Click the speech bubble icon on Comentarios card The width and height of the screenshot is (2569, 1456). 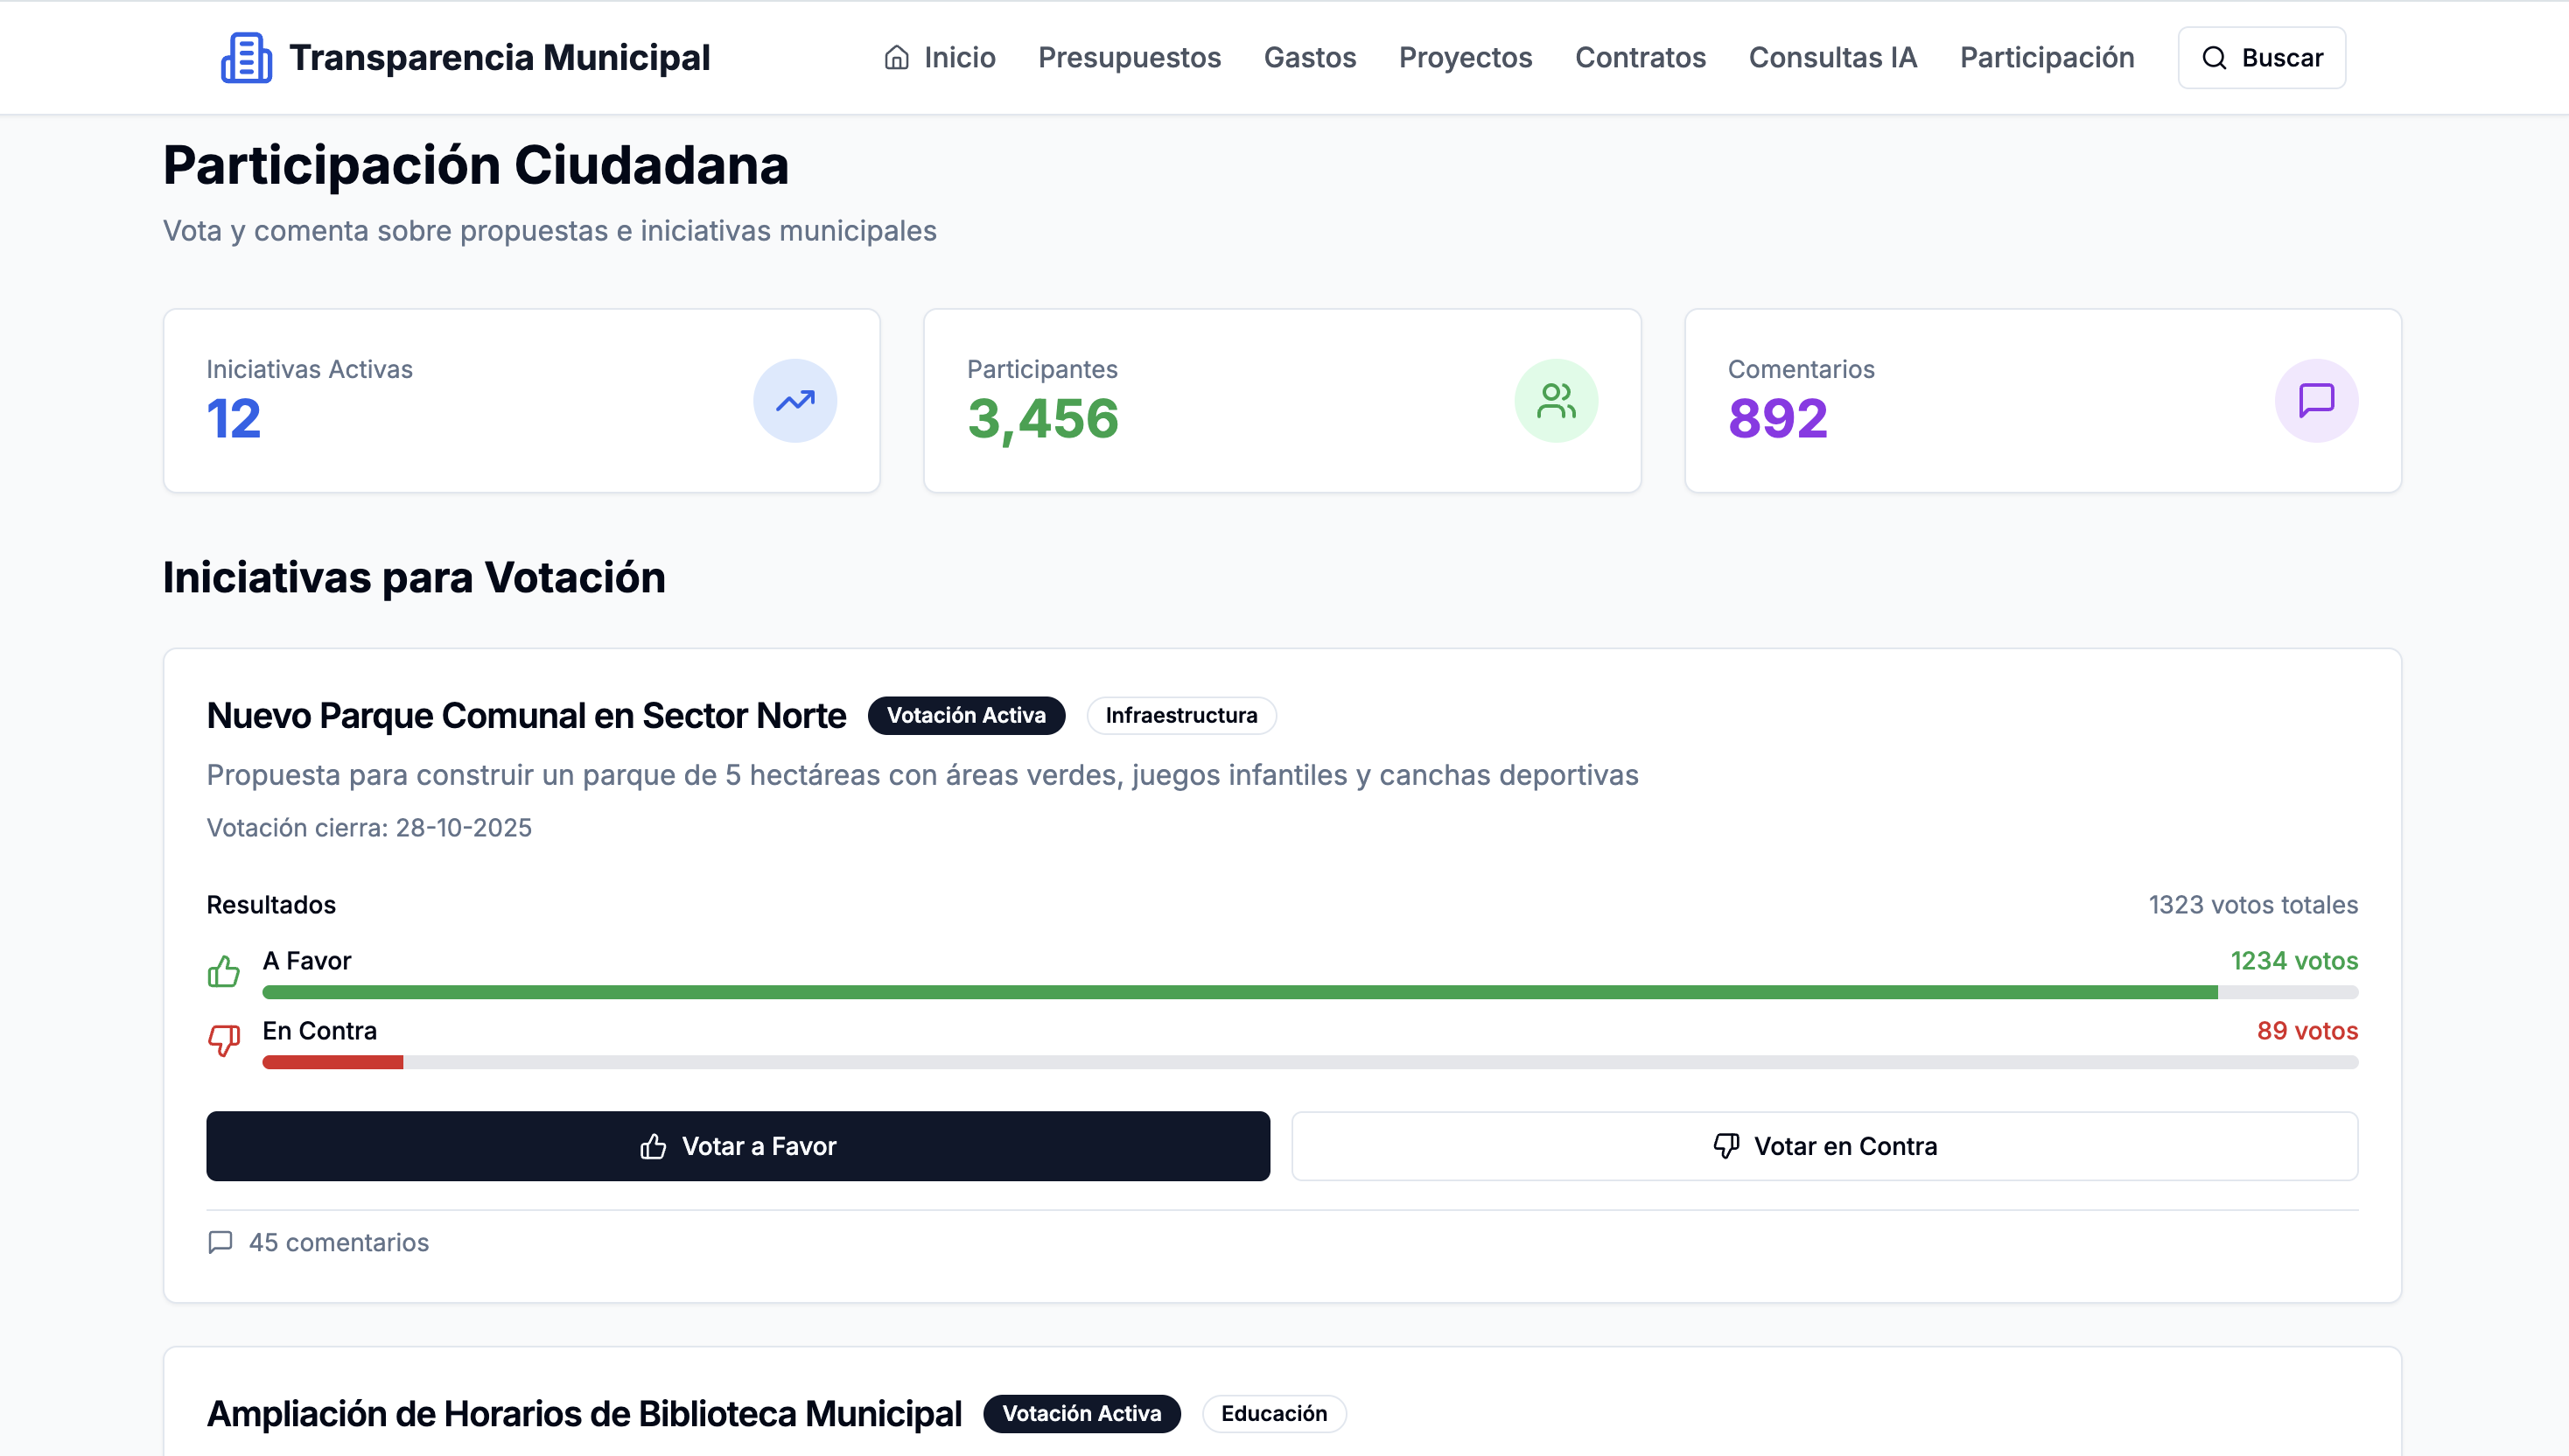(x=2316, y=400)
